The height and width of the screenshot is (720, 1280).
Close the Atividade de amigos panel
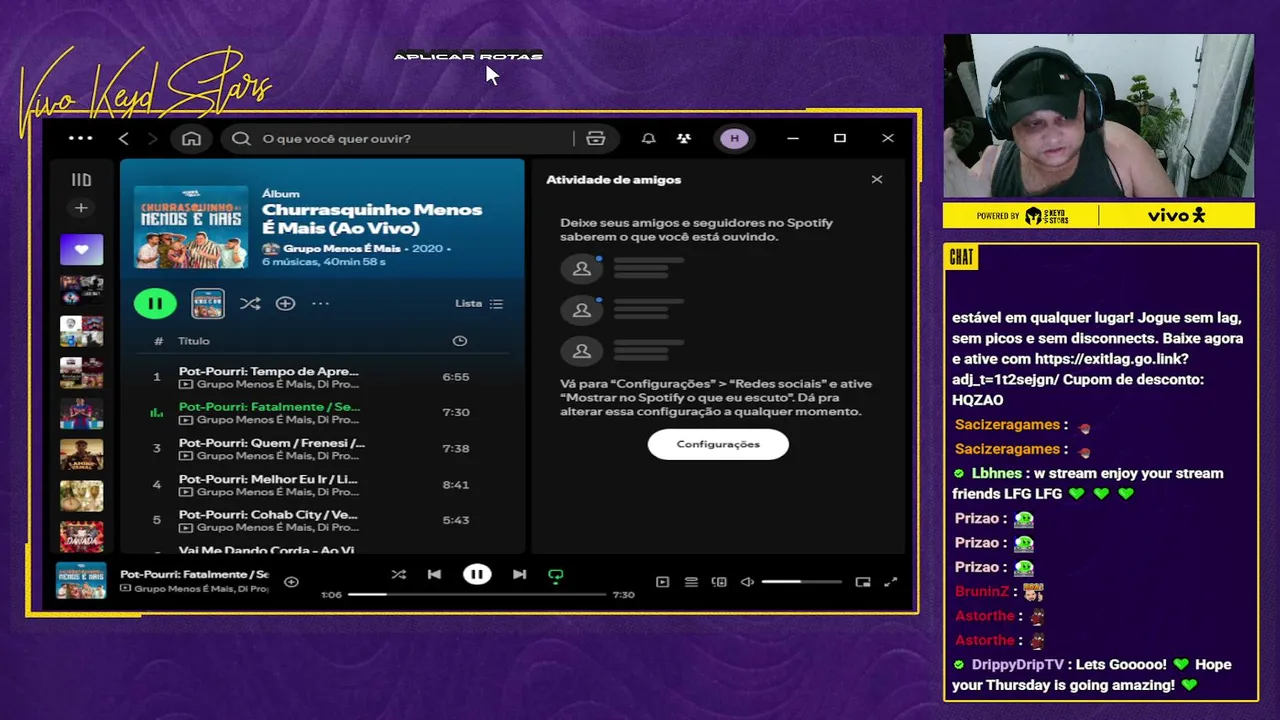click(x=877, y=180)
